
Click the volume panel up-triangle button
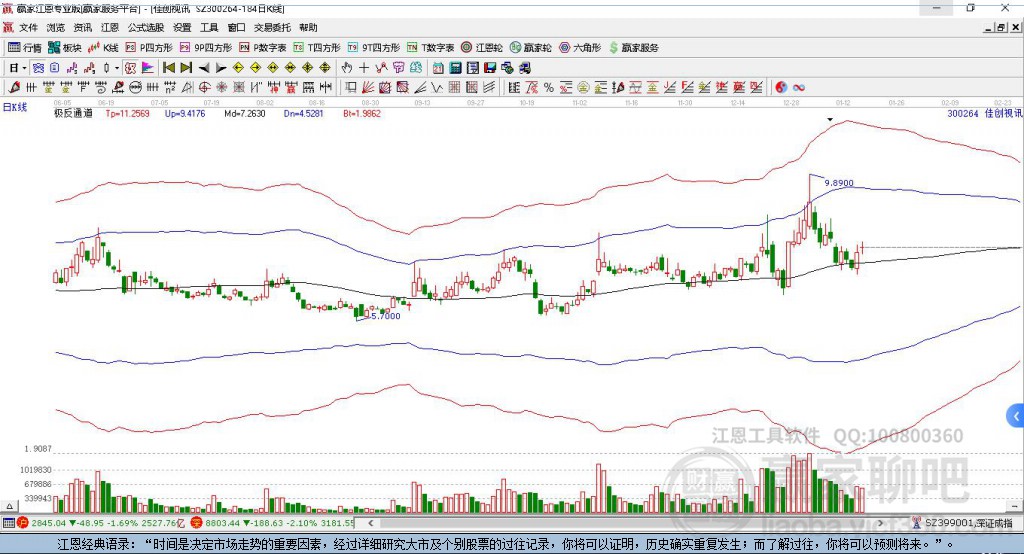9,506
